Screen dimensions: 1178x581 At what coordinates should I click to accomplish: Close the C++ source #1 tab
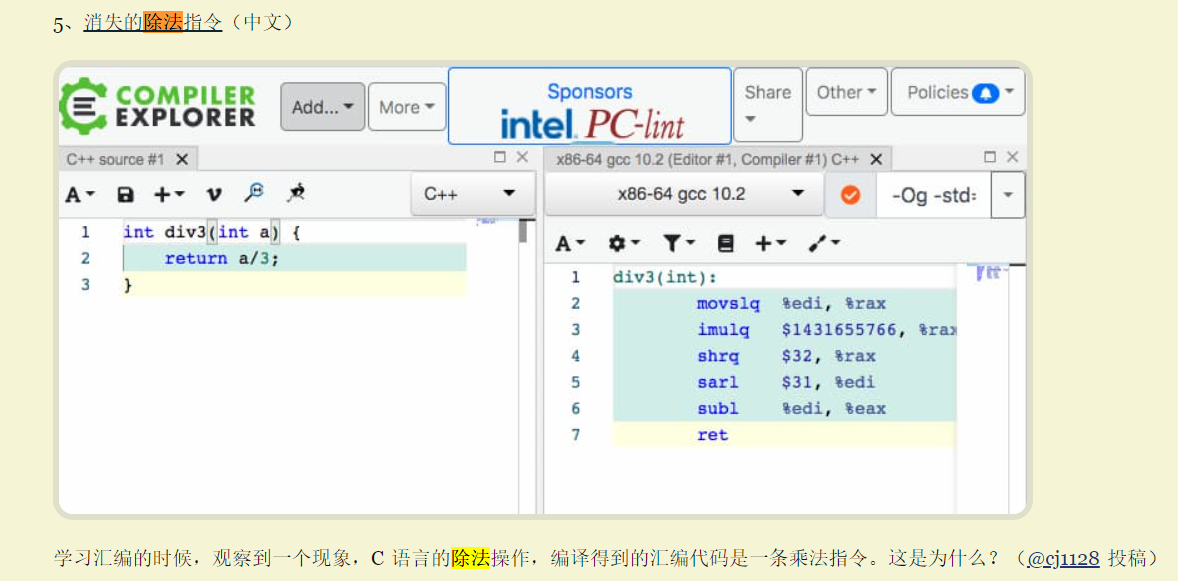[x=182, y=159]
